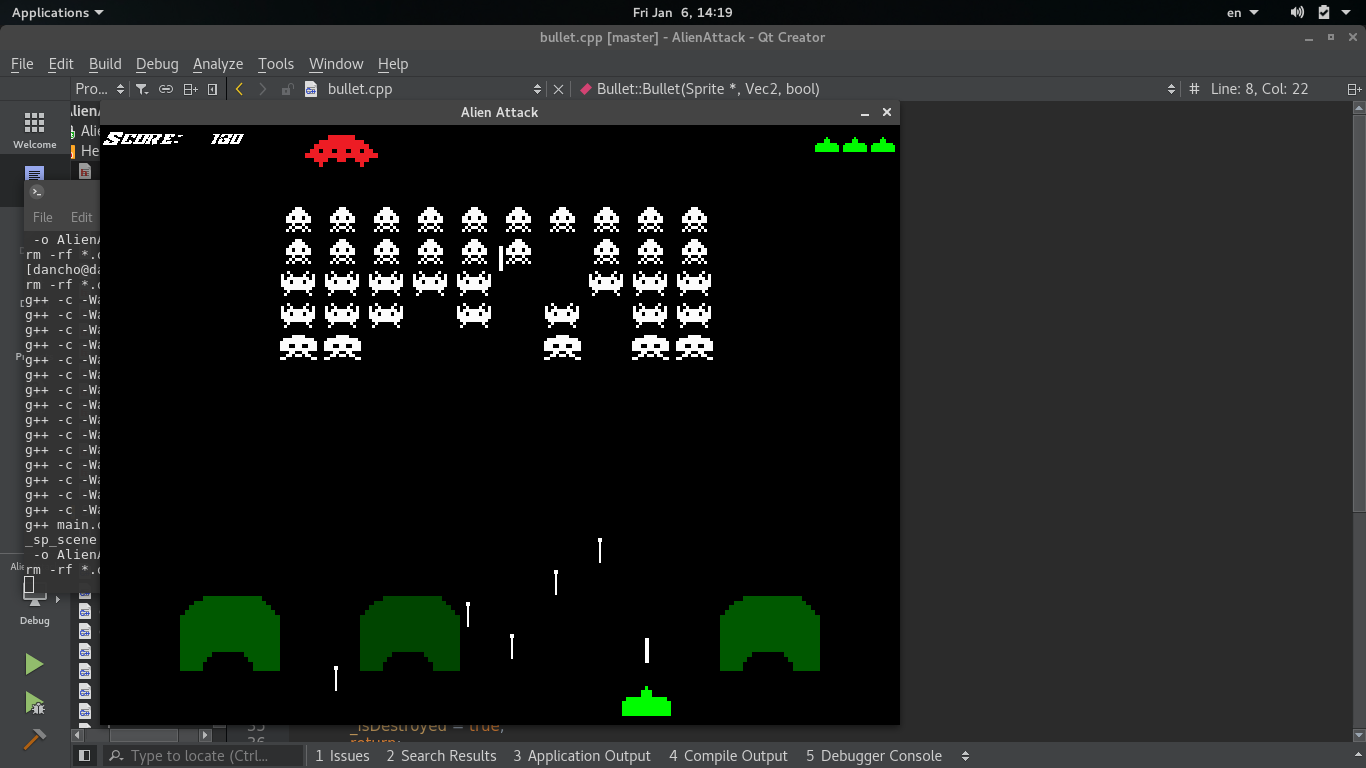Open Edit menu in the terminal window
1366x768 pixels.
point(82,217)
